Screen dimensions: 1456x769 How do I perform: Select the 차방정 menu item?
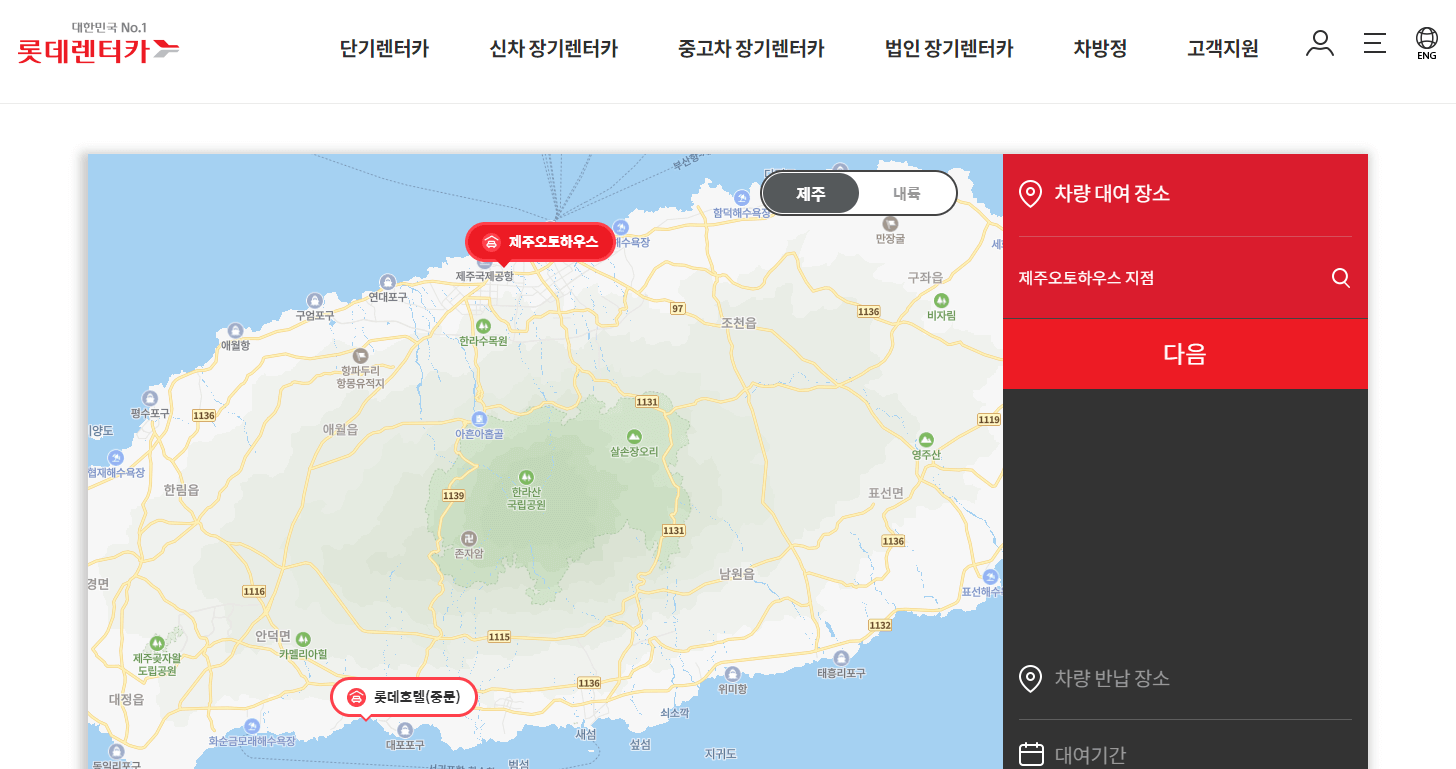click(x=1099, y=47)
